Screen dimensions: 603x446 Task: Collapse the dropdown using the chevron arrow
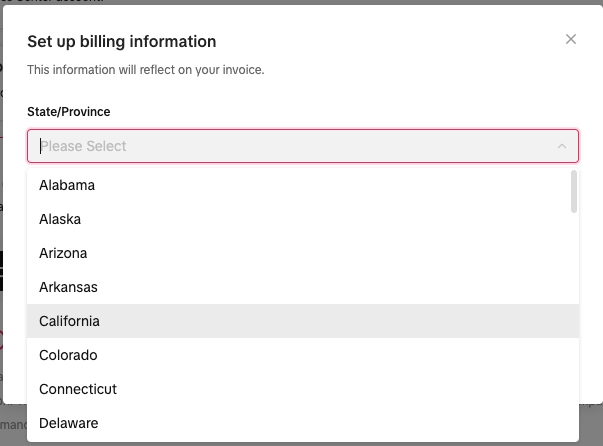click(x=562, y=146)
